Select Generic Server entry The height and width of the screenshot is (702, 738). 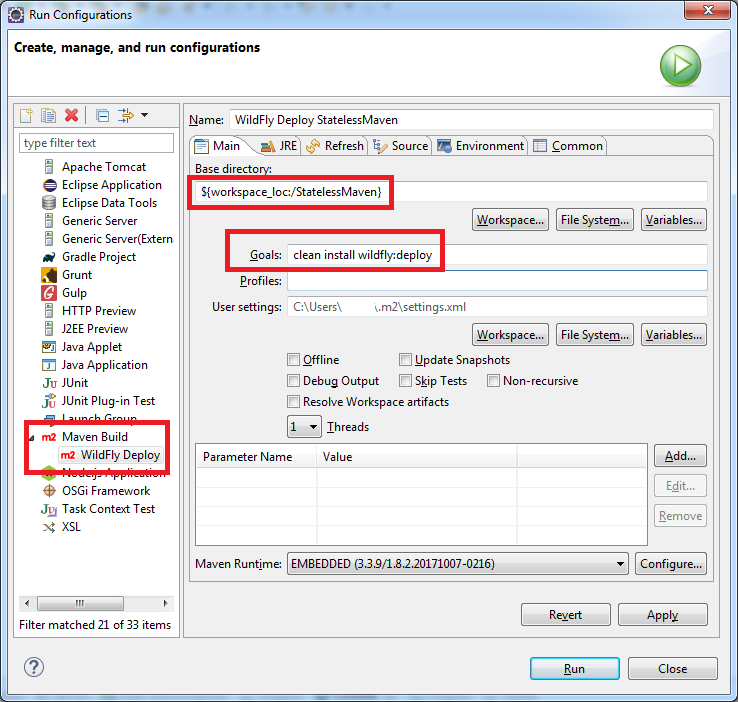pos(99,221)
